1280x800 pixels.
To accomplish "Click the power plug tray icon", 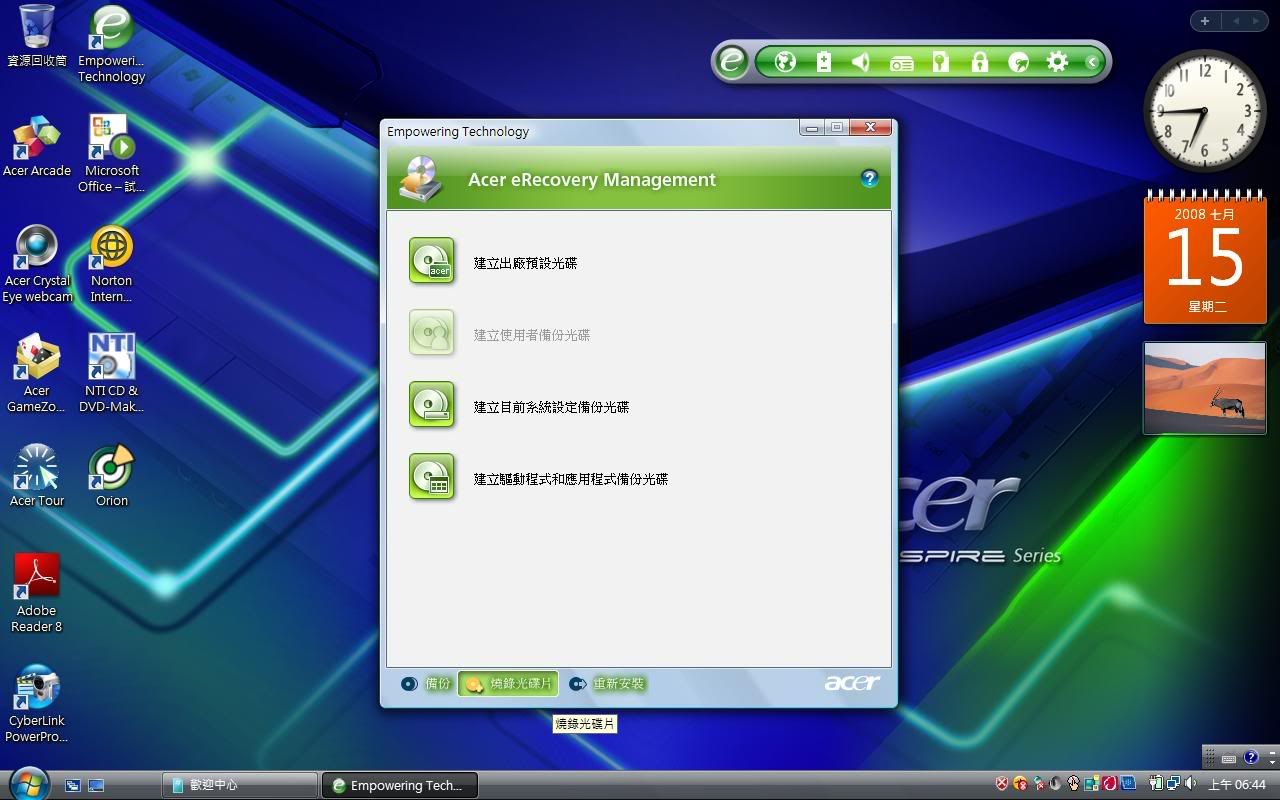I will pos(1156,784).
